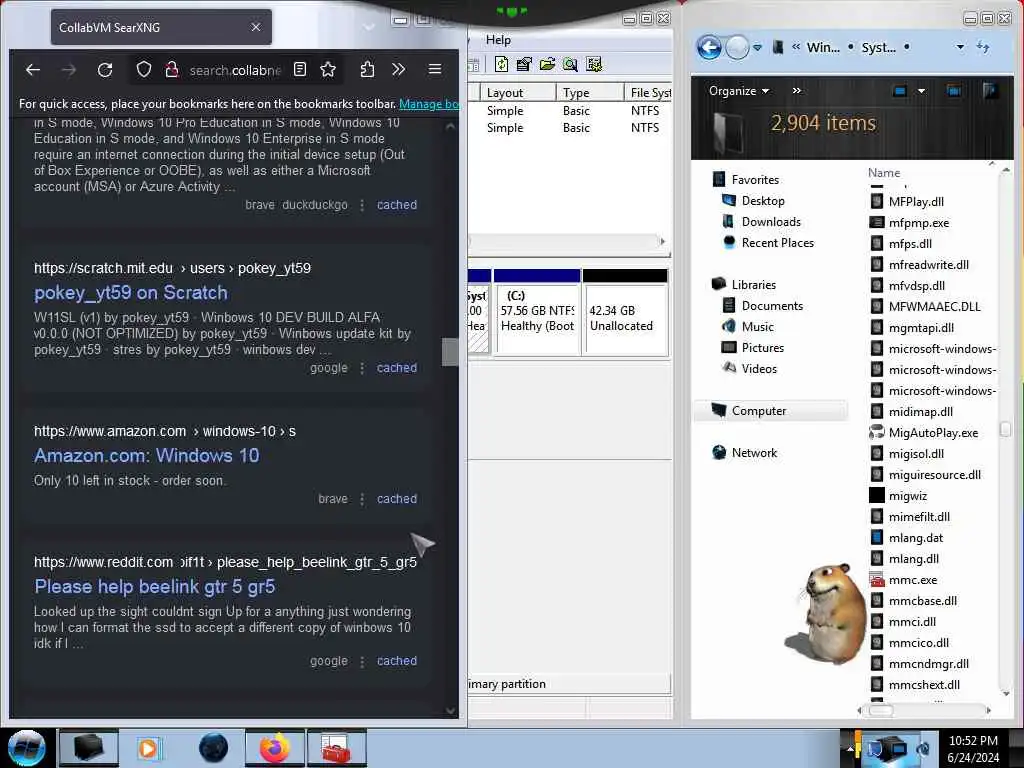The image size is (1024, 768).
Task: Select the mmc.exe file
Action: tap(912, 579)
